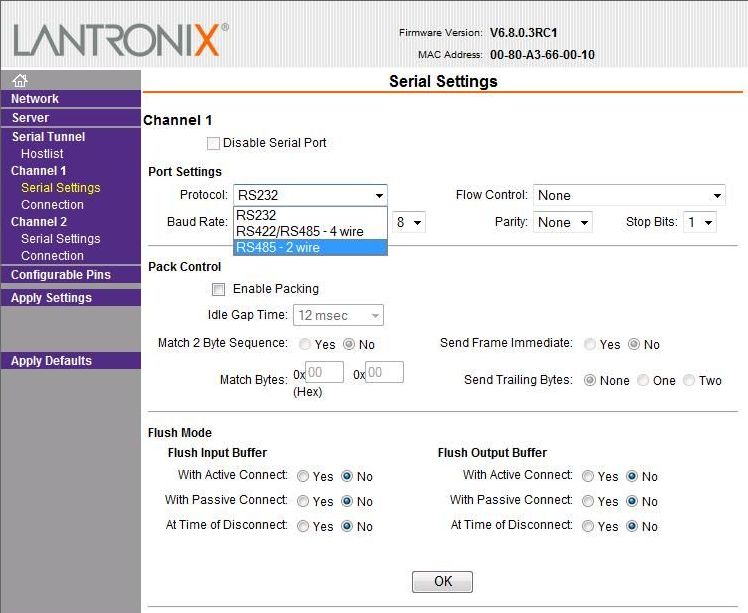748x613 pixels.
Task: Select Two for Send Trailing Bytes
Action: 689,380
